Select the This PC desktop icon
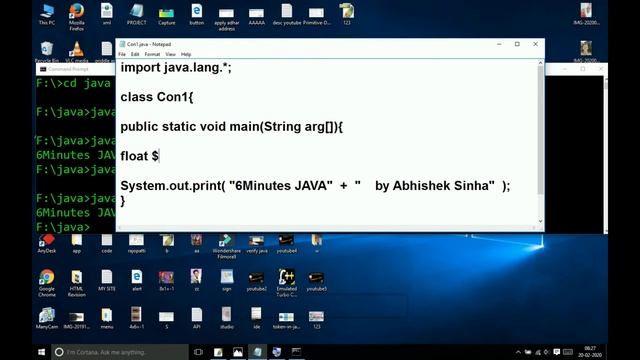The width and height of the screenshot is (640, 360). click(x=47, y=14)
